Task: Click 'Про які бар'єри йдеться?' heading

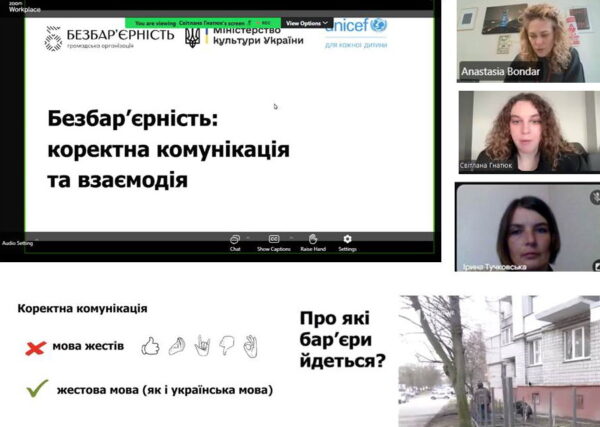Action: coord(342,339)
